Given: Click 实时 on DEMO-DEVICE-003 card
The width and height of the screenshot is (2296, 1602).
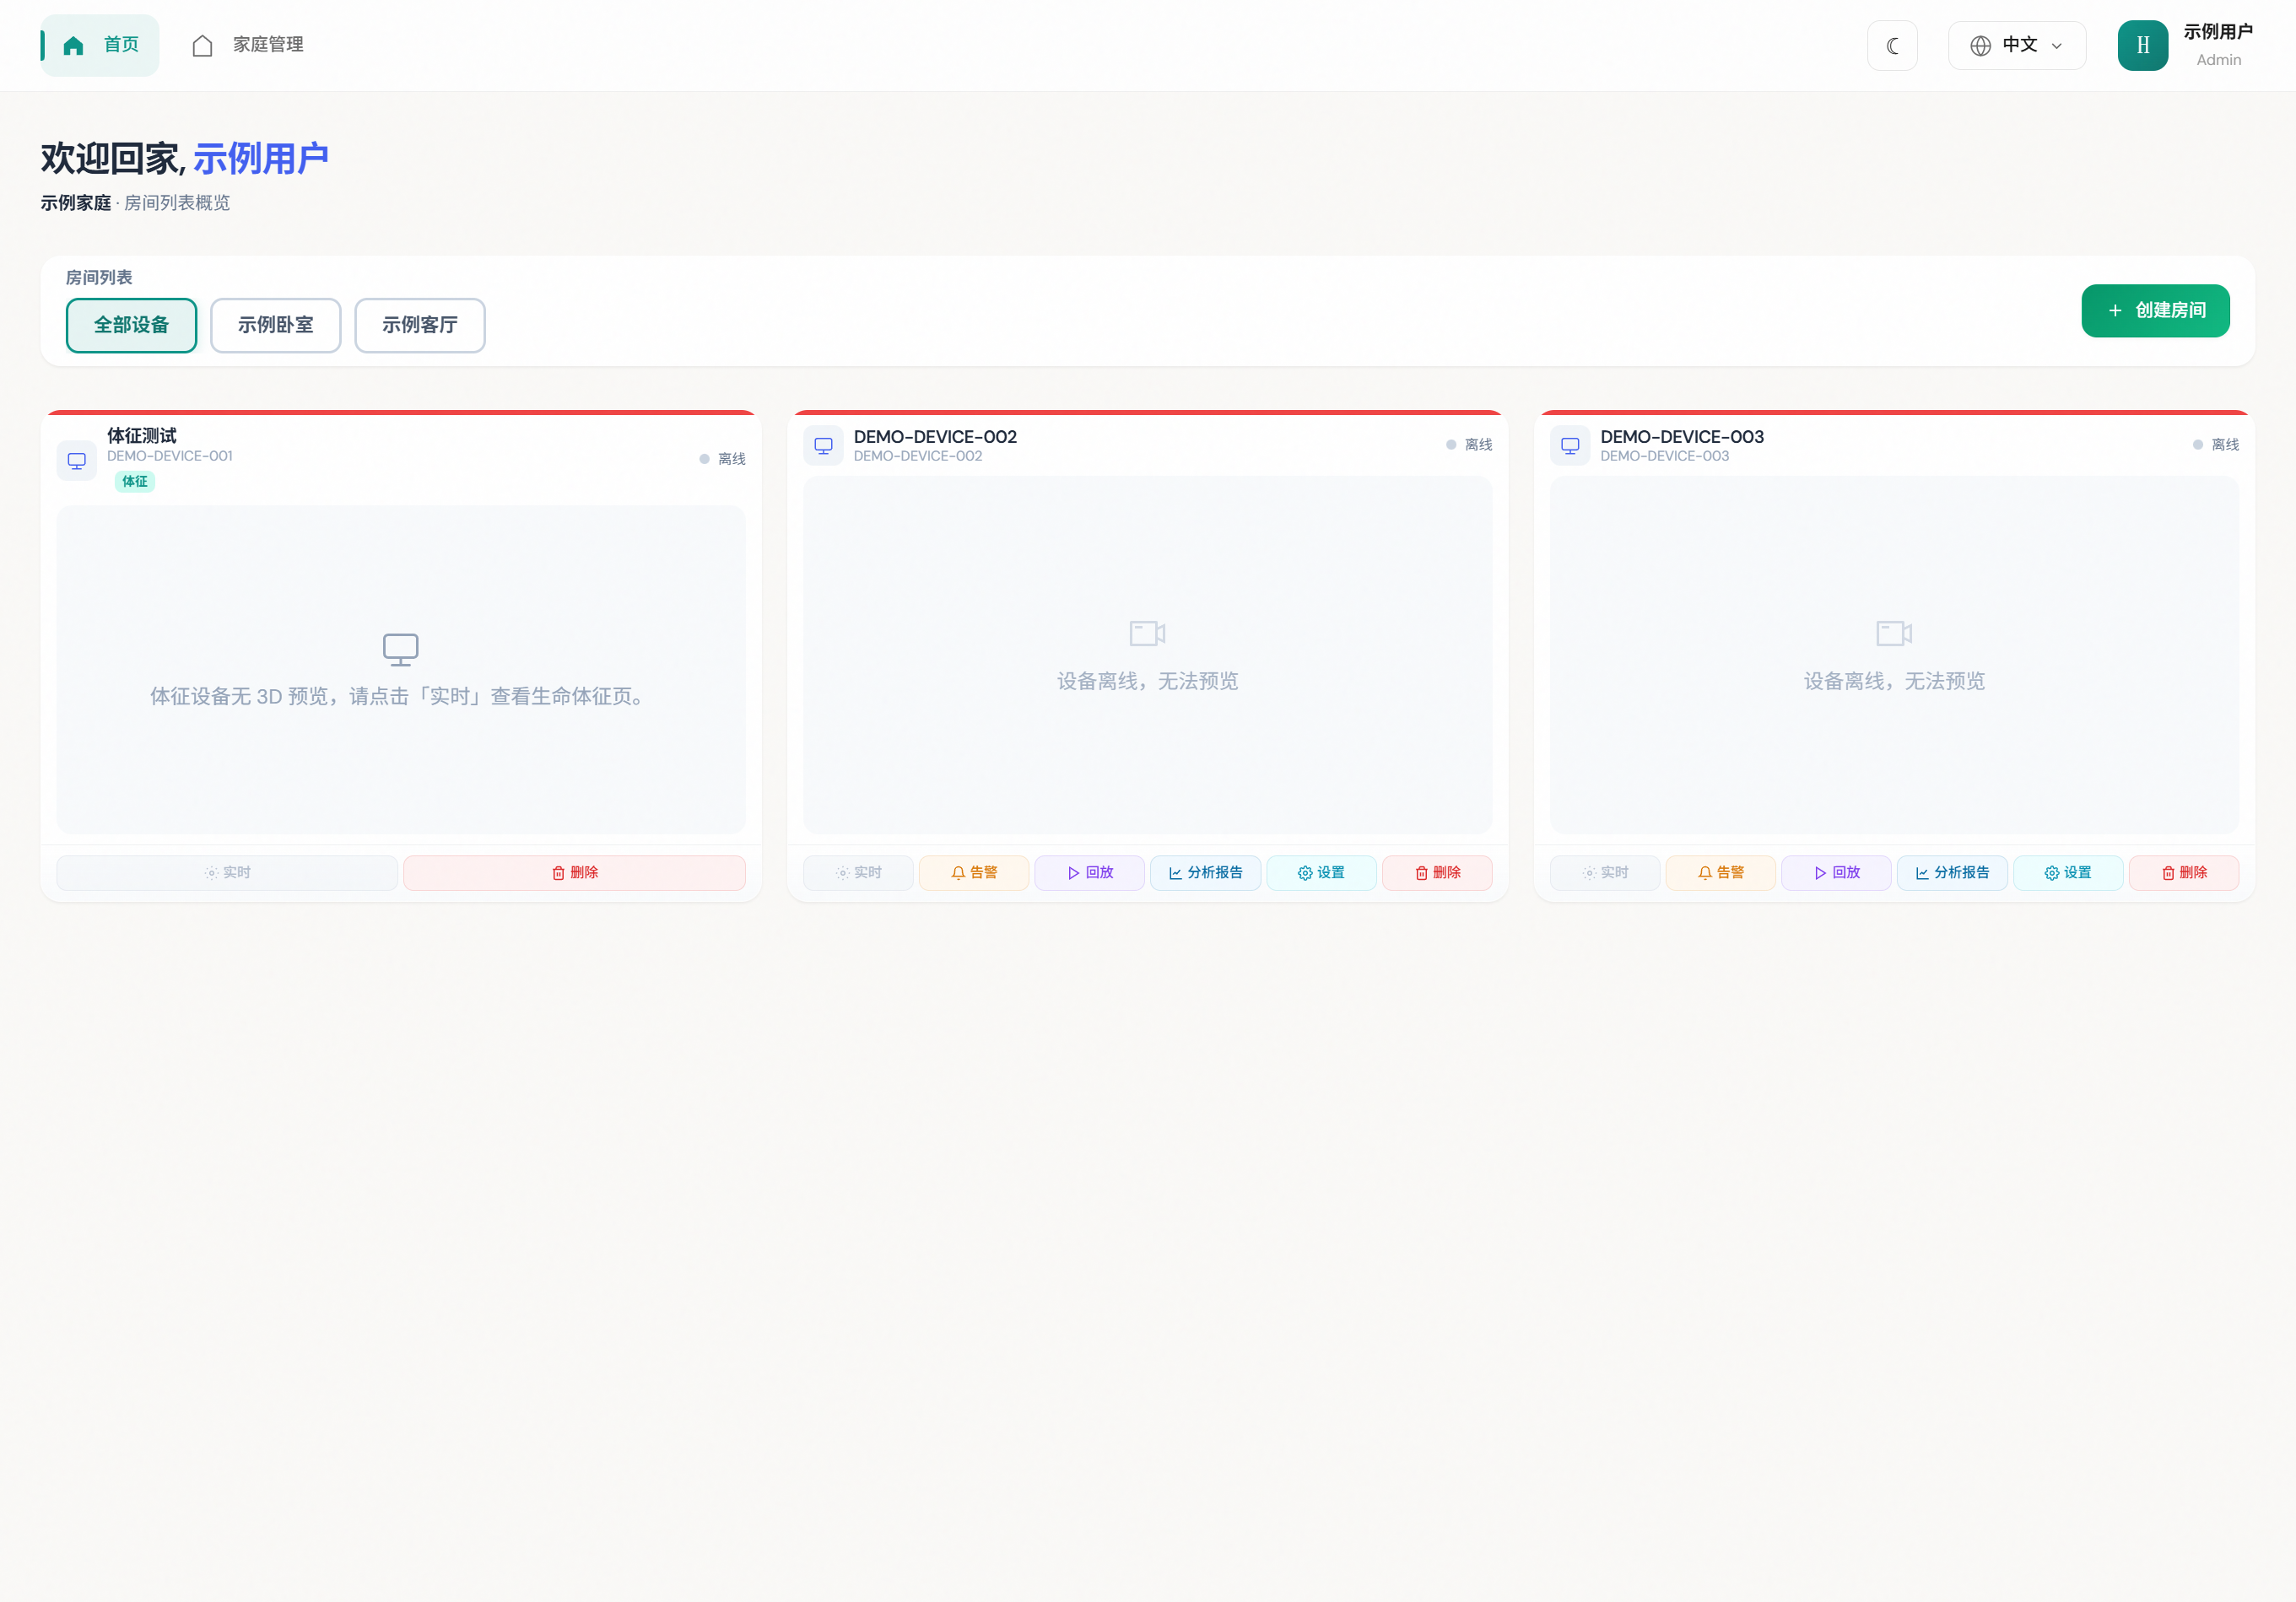Looking at the screenshot, I should click(x=1605, y=873).
